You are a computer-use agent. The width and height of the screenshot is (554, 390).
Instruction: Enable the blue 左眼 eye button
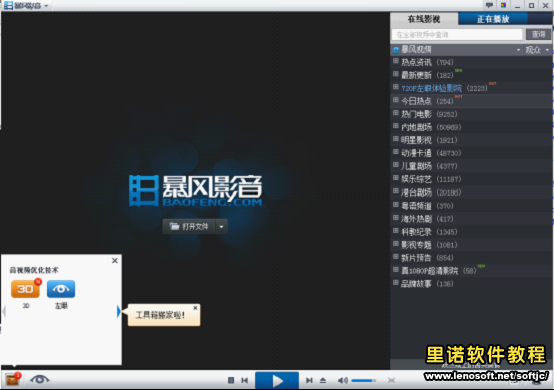(x=61, y=289)
